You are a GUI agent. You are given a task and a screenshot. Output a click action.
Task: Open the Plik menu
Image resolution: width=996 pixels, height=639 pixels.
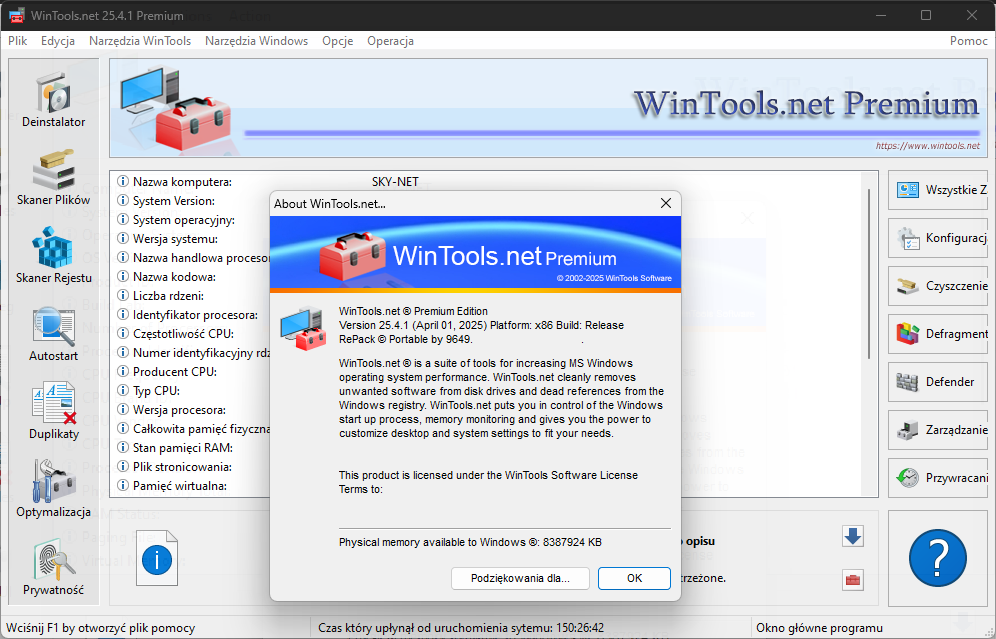(x=18, y=41)
